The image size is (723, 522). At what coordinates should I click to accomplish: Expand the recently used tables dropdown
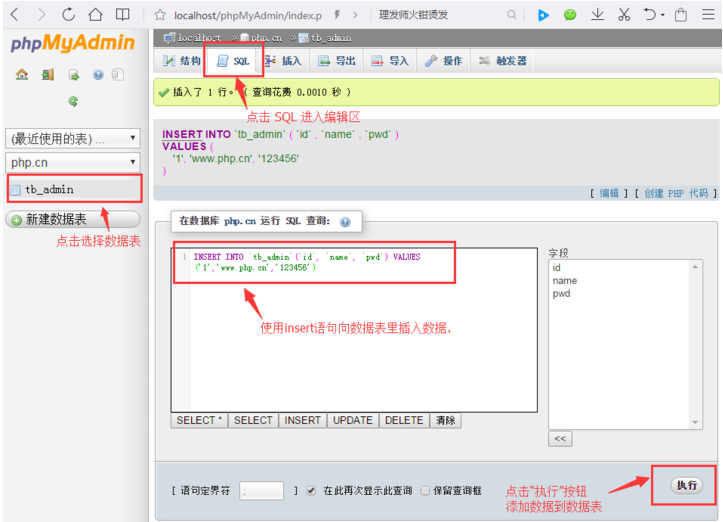(73, 138)
